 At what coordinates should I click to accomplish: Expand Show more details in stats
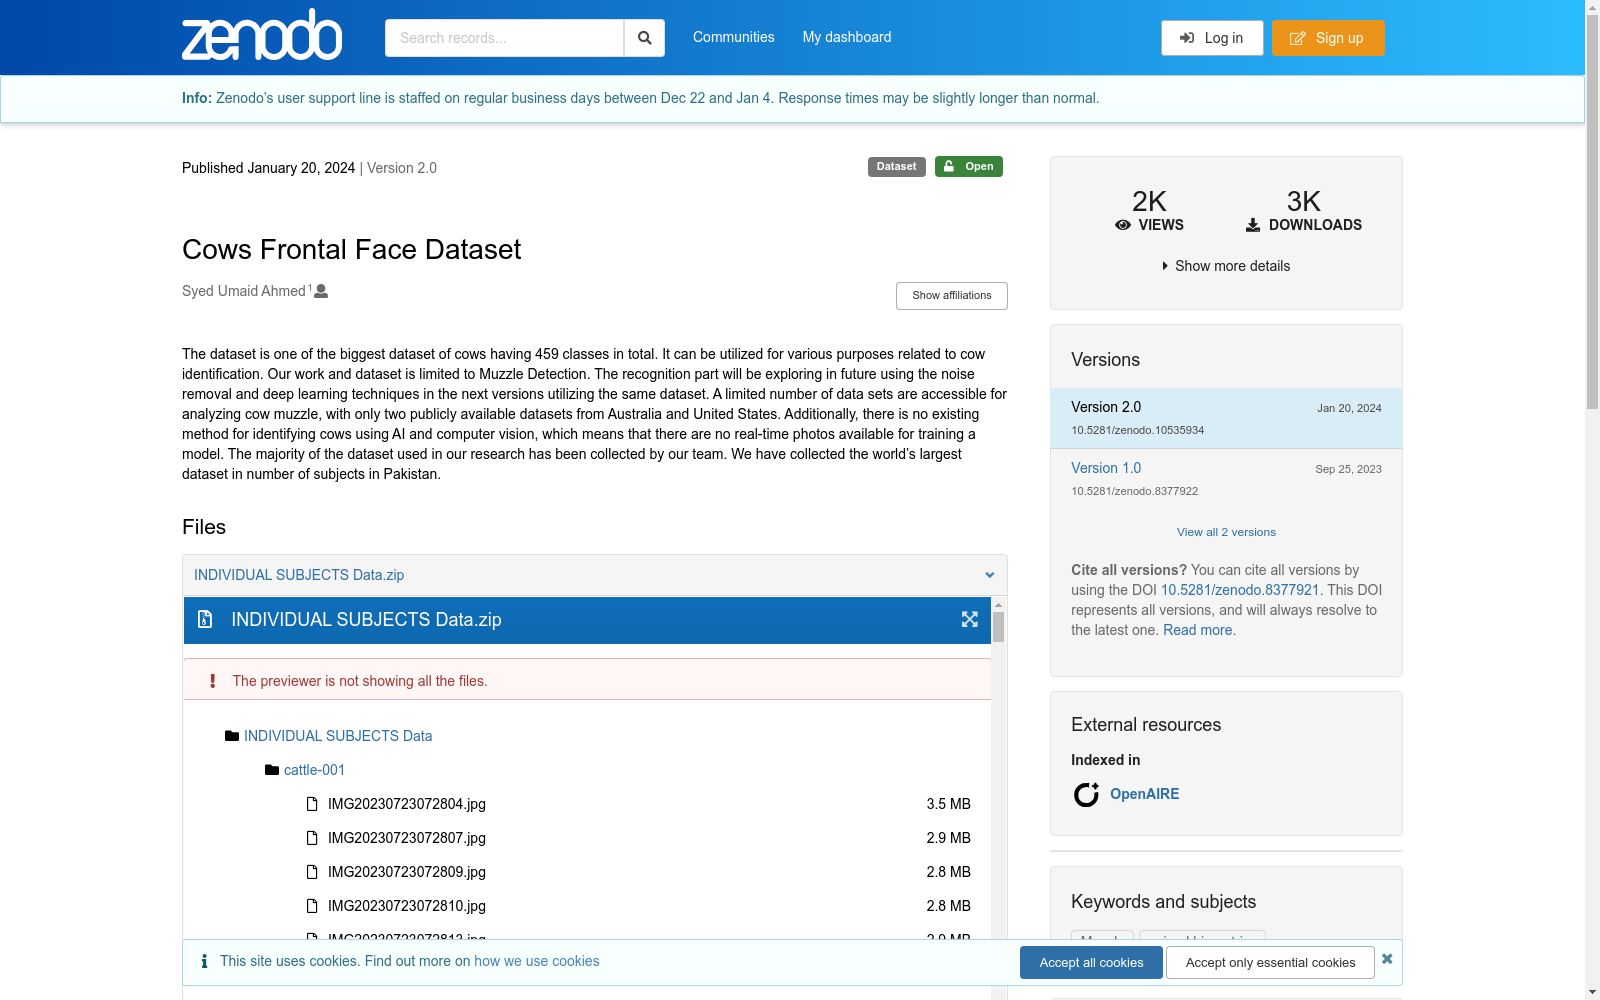1226,266
